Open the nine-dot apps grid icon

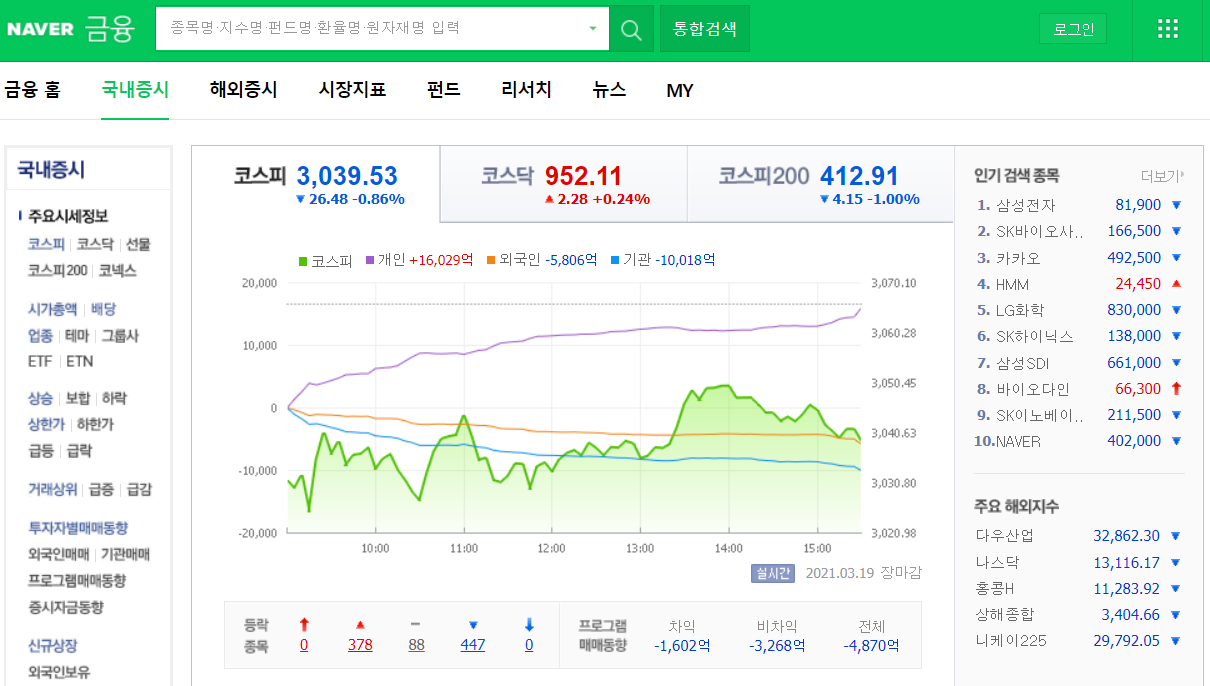(1168, 28)
